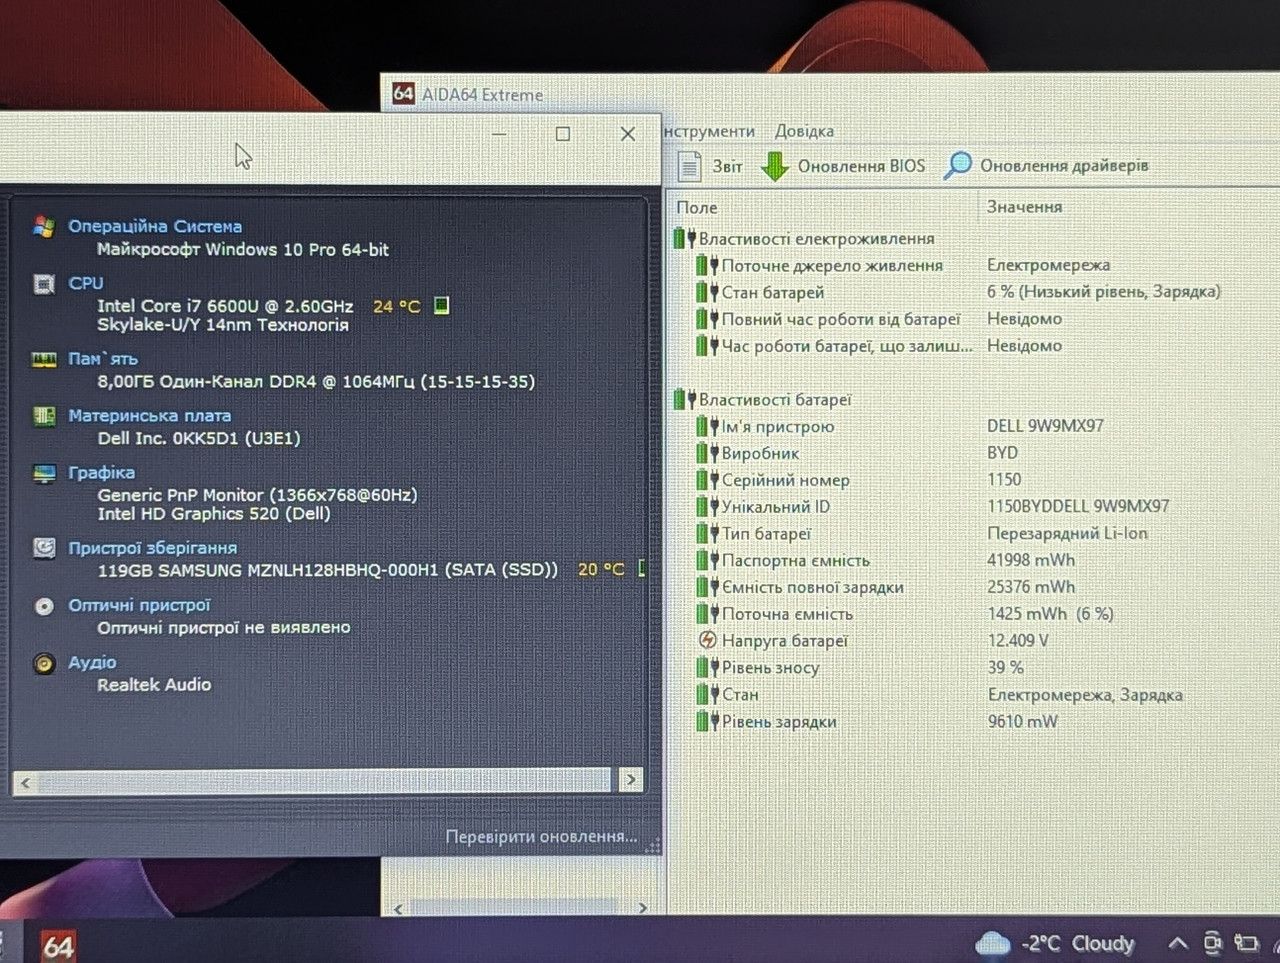Viewport: 1280px width, 963px height.
Task: Click the Windows logo icon beside Операційна Система
Action: coord(44,227)
